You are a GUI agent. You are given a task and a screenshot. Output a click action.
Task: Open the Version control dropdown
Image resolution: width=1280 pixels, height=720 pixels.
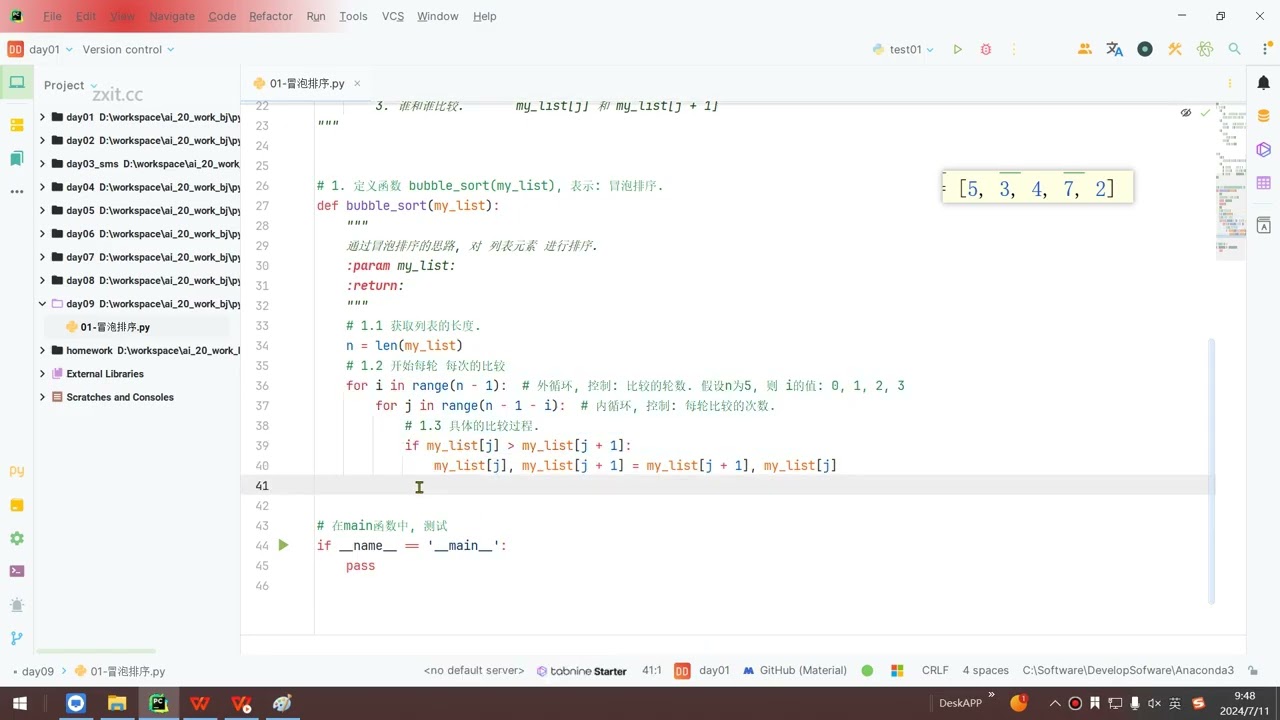[x=128, y=49]
